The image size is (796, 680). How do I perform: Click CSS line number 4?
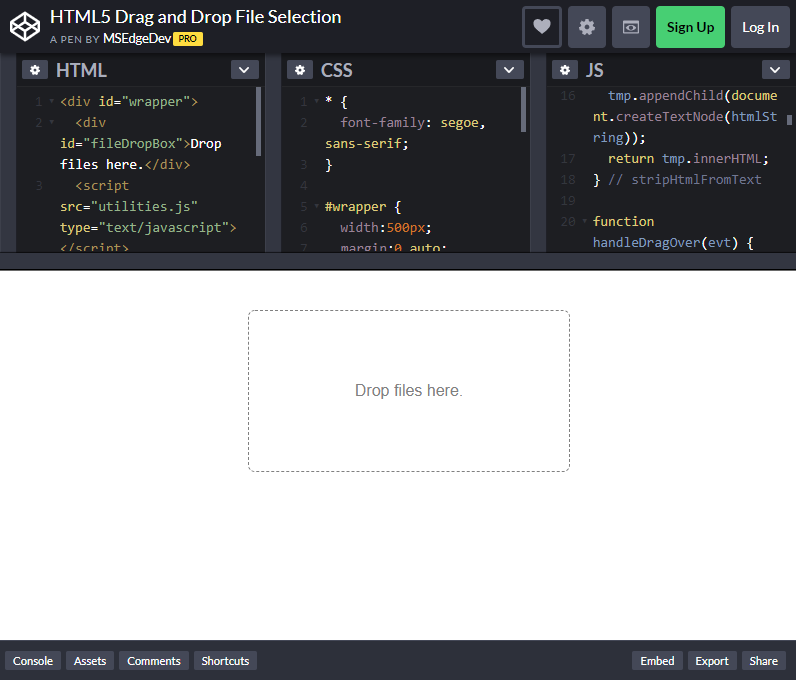[x=304, y=185]
